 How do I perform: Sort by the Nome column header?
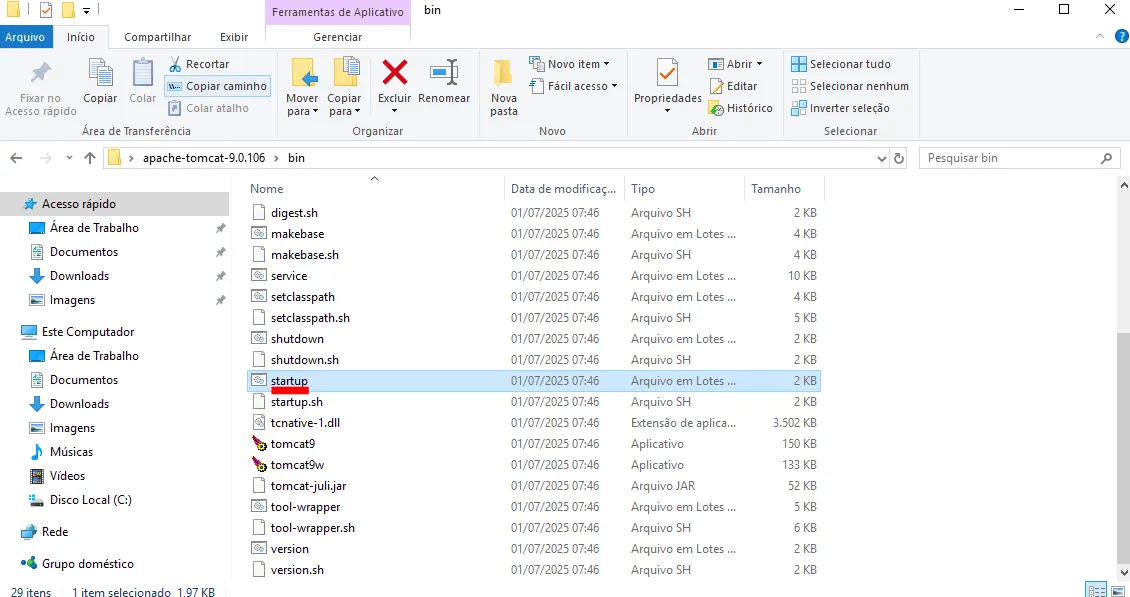click(x=267, y=189)
